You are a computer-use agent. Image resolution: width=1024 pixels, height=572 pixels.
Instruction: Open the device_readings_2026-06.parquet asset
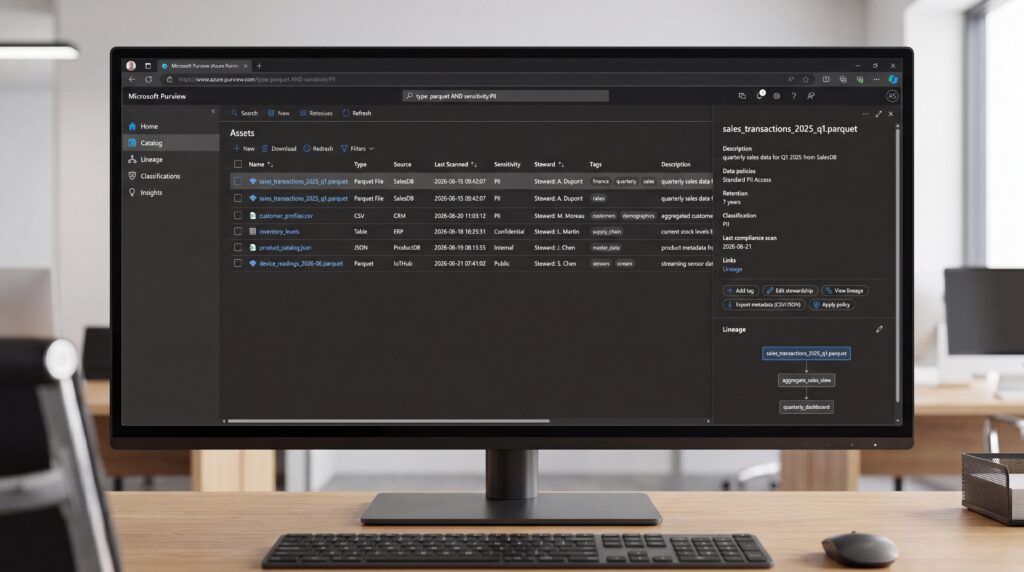point(301,264)
